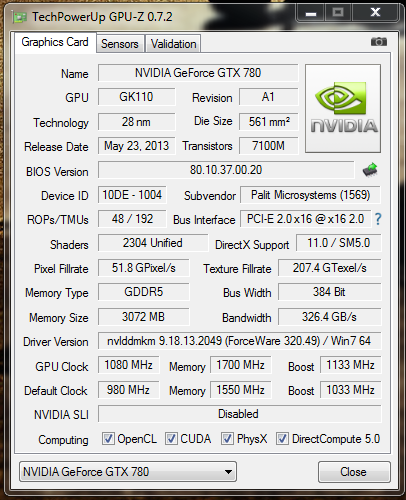Click the GPU field GK110
The height and width of the screenshot is (500, 406).
136,97
